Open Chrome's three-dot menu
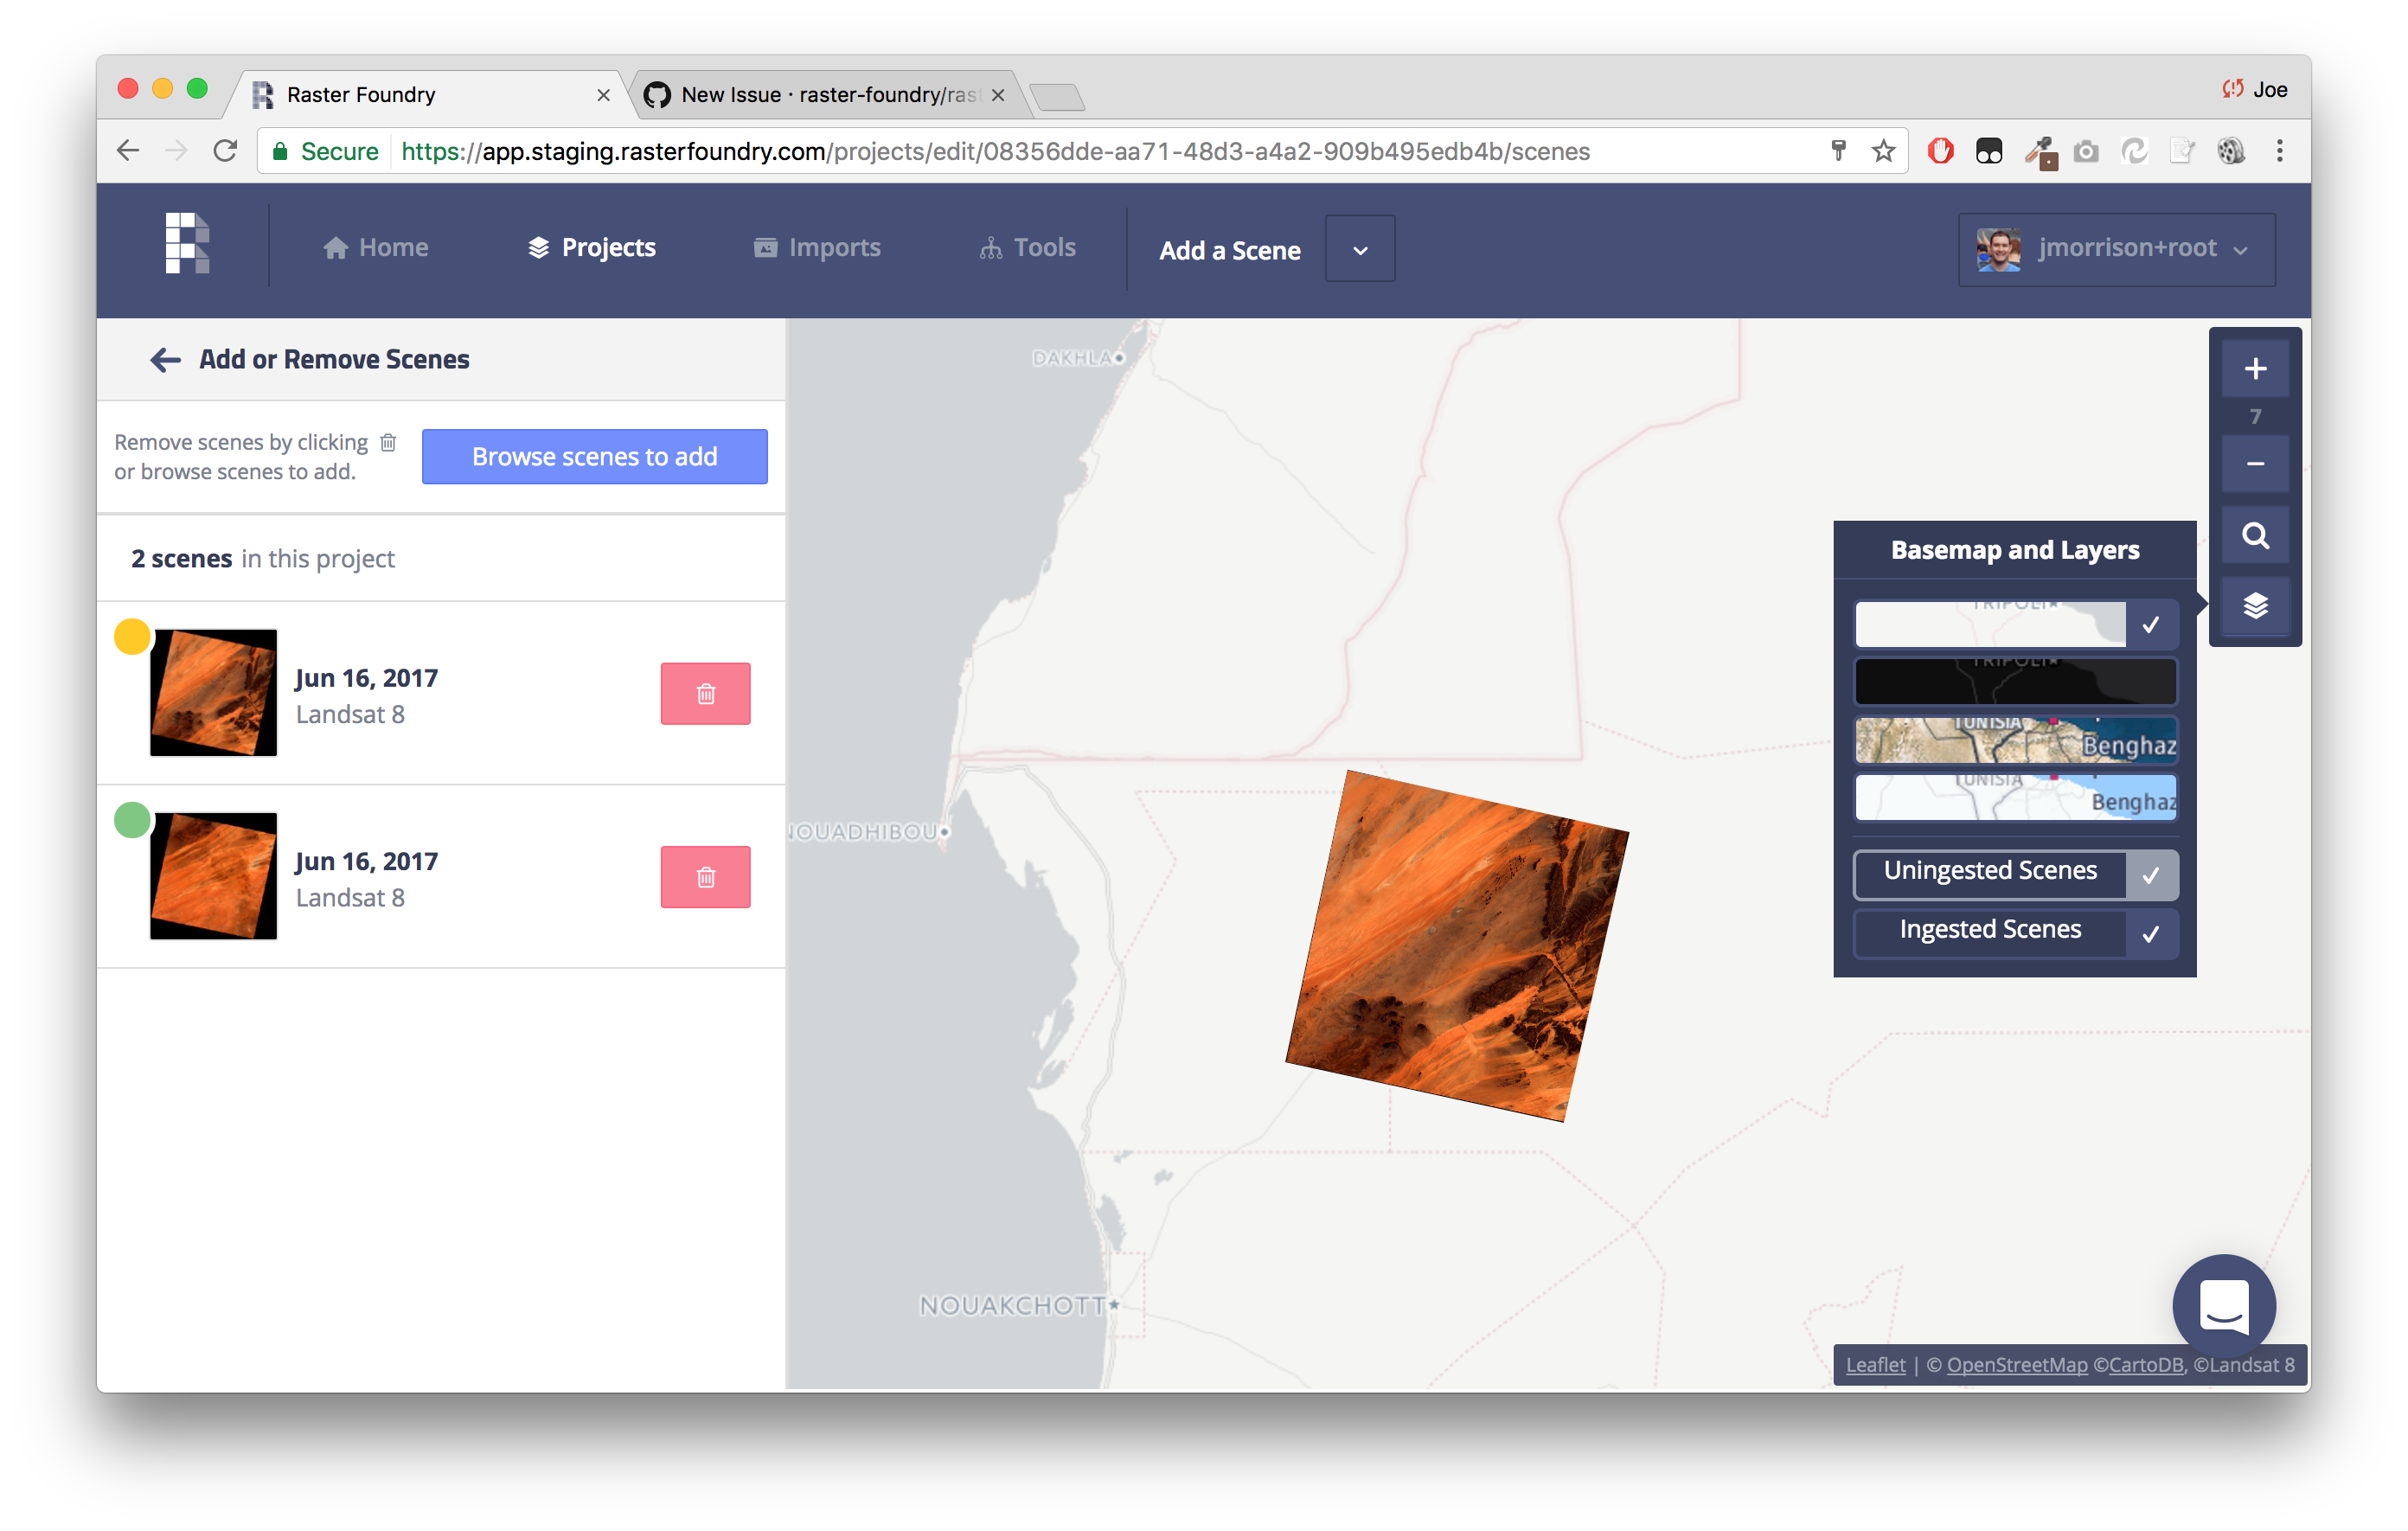This screenshot has width=2408, height=1531. [x=2280, y=151]
